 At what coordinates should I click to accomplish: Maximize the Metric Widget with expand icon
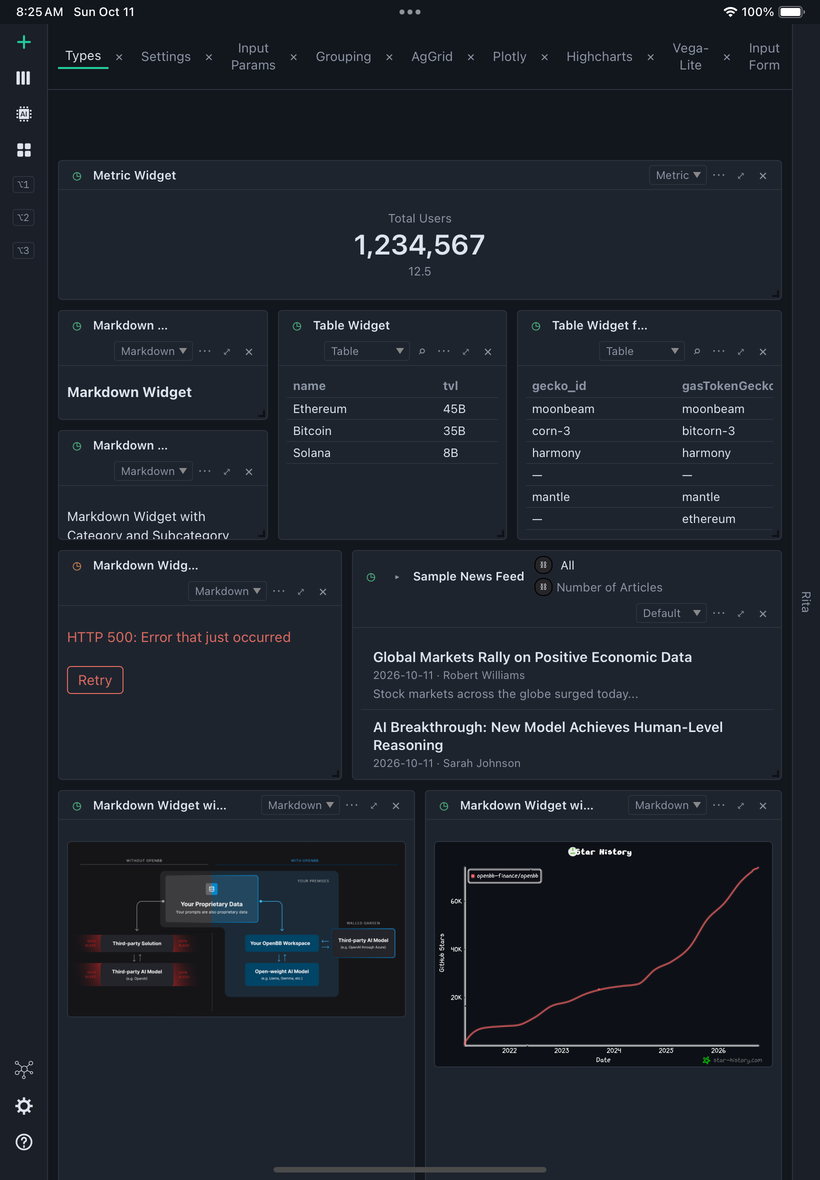[741, 175]
